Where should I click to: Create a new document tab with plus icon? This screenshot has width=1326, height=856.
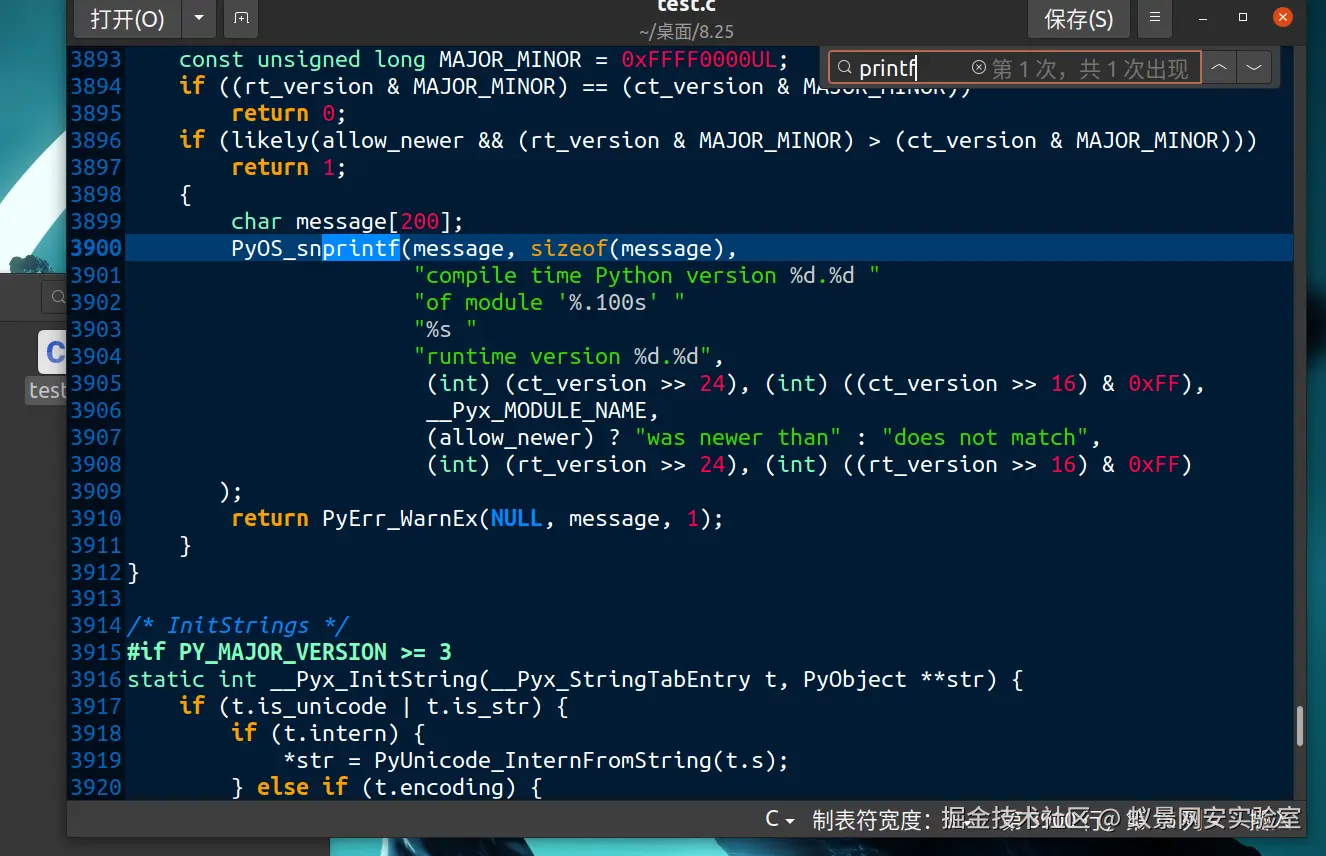(x=241, y=18)
